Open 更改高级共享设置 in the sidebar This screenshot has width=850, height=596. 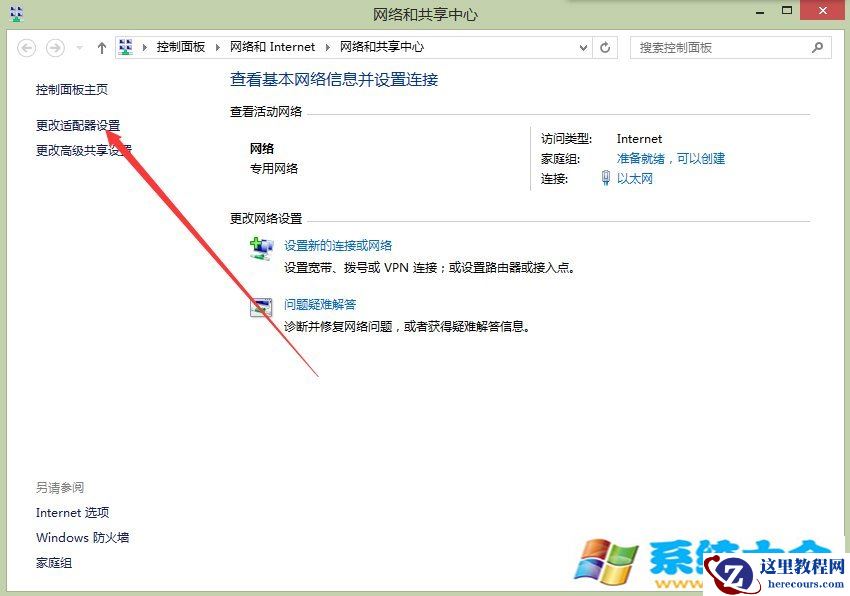(x=82, y=152)
